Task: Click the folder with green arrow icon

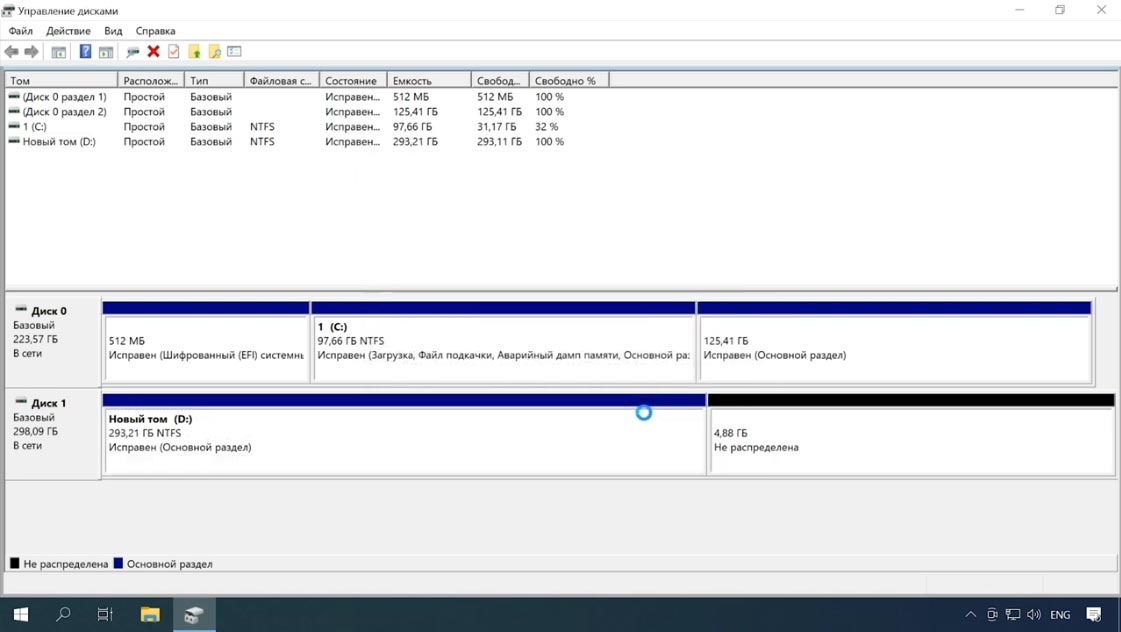Action: click(x=194, y=51)
